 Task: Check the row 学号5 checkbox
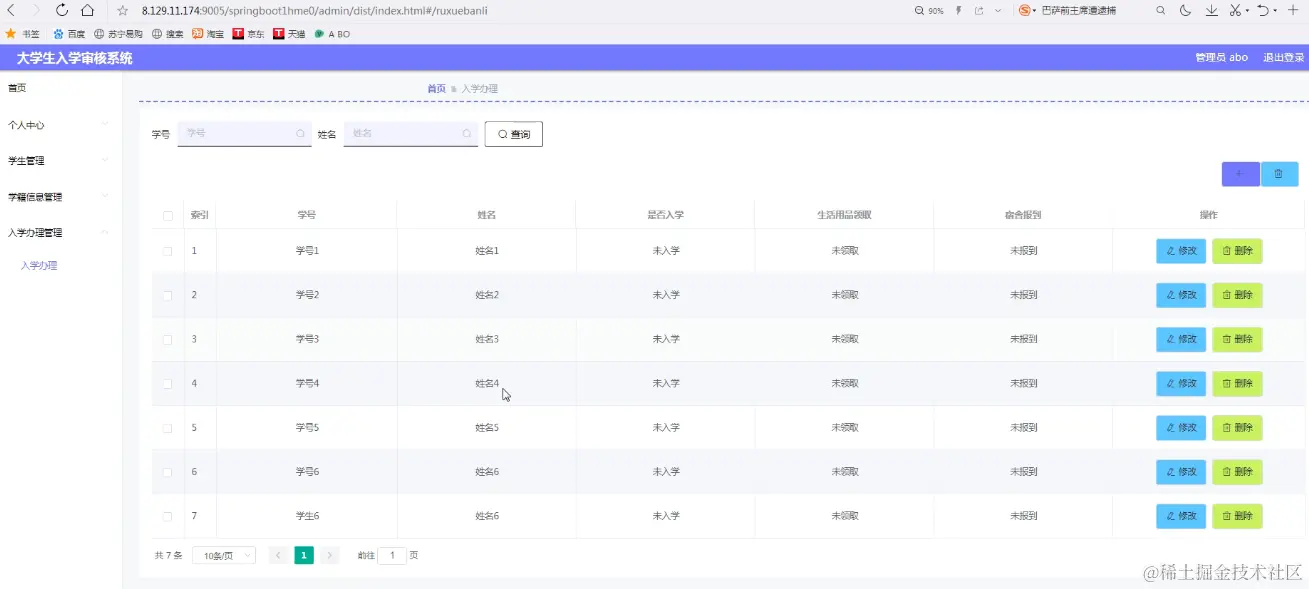[167, 428]
